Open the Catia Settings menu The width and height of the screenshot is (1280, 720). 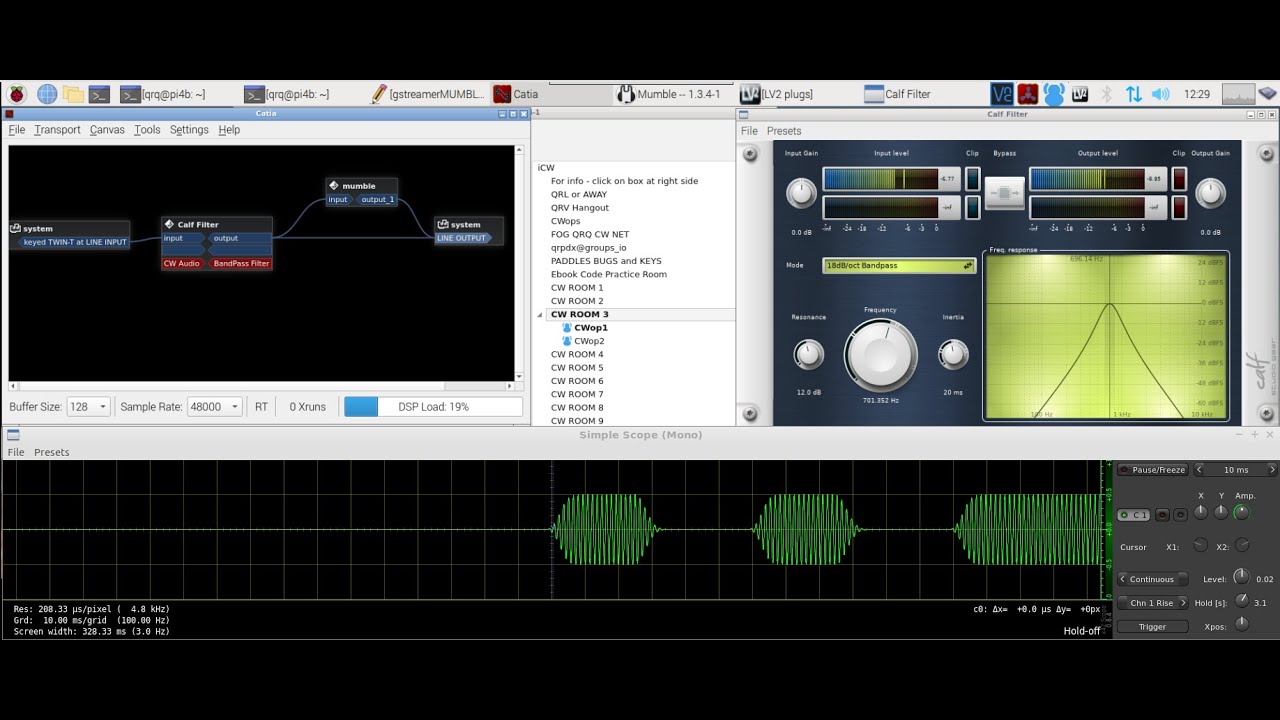pyautogui.click(x=189, y=130)
